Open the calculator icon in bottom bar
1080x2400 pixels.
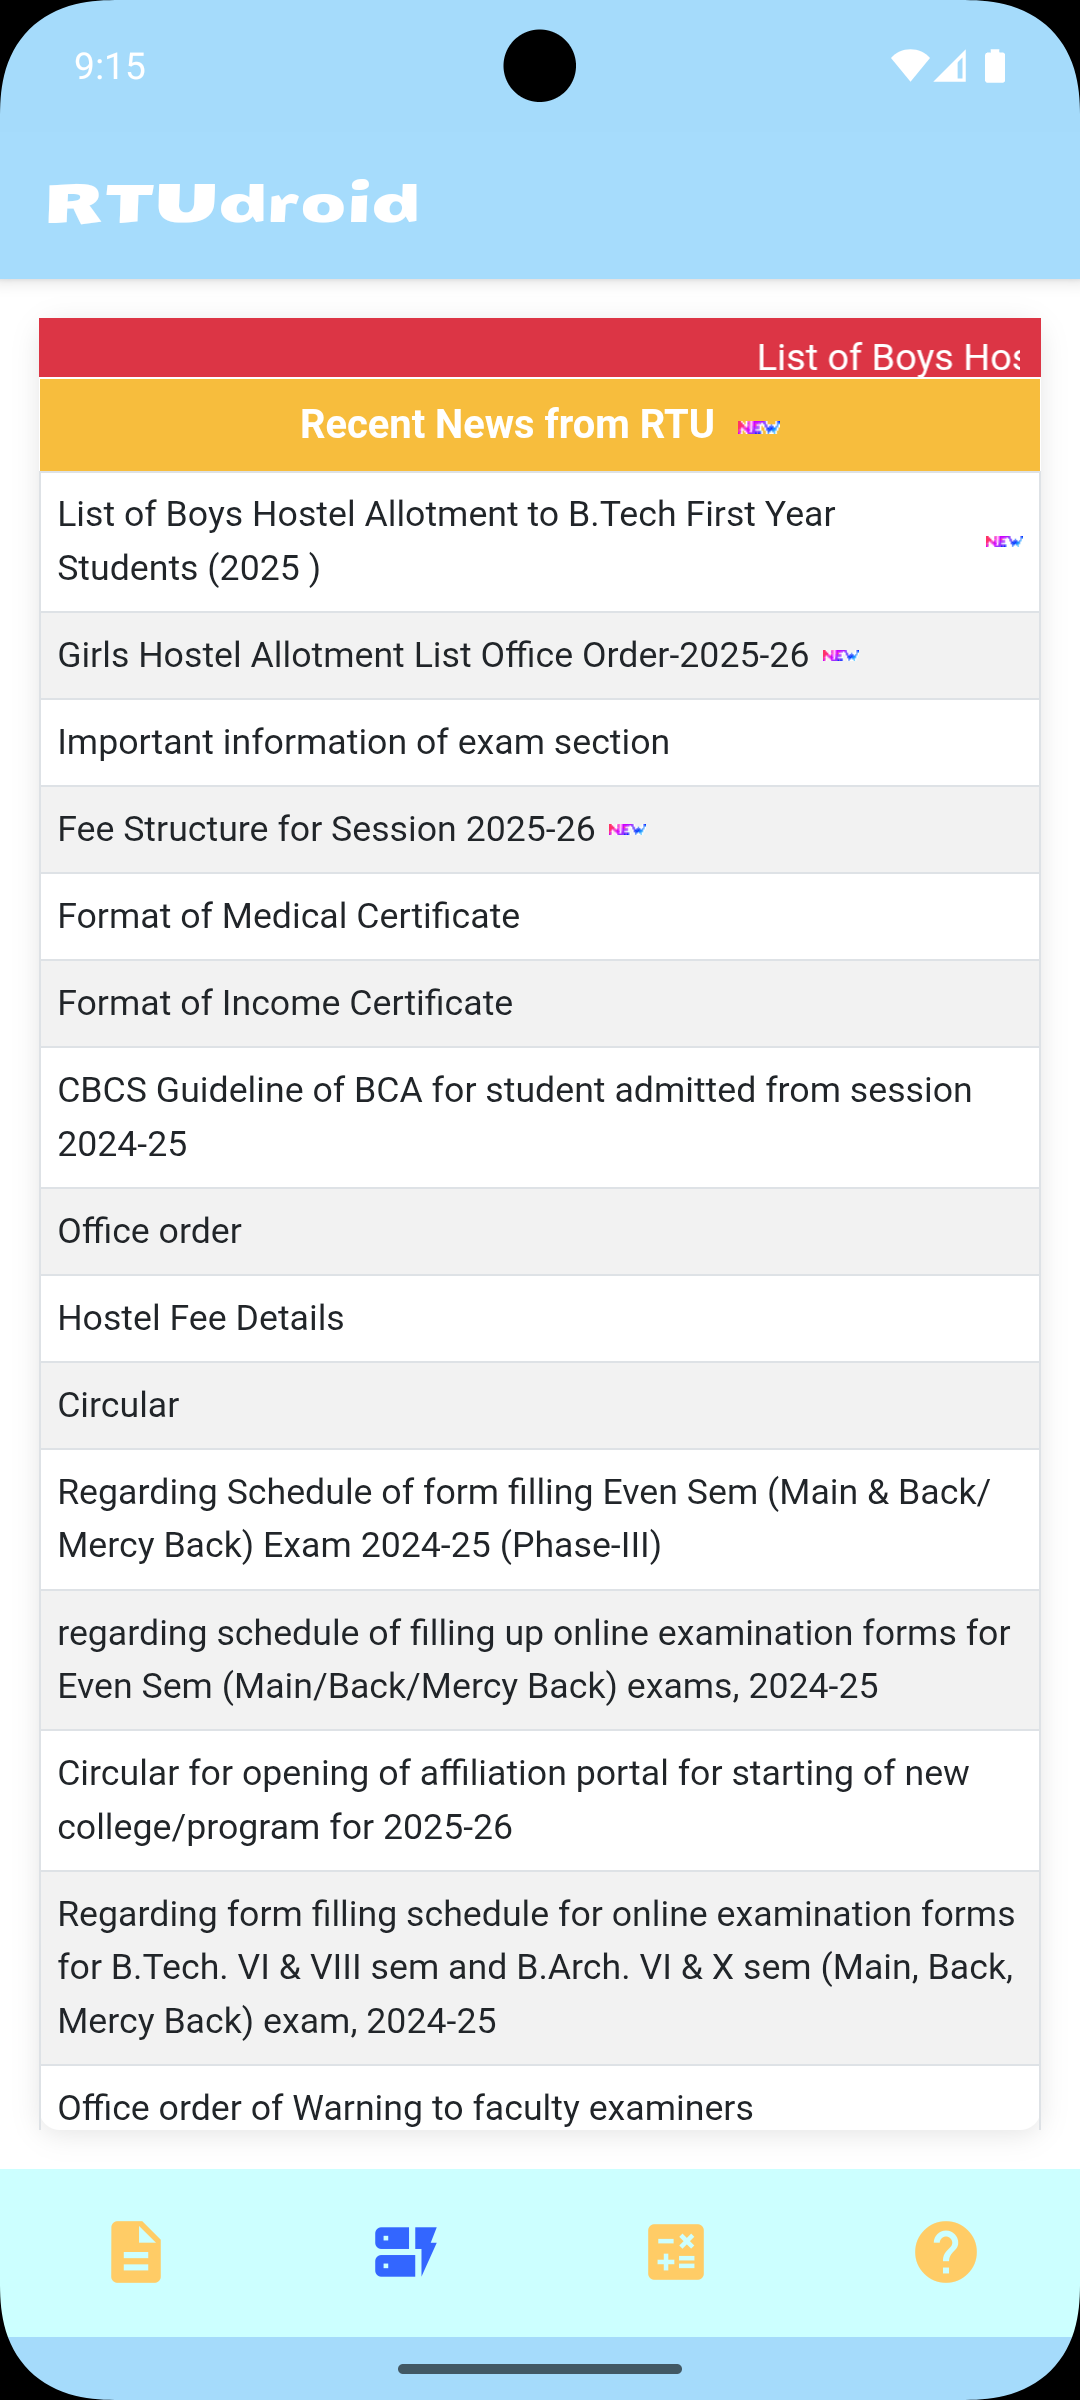(676, 2252)
